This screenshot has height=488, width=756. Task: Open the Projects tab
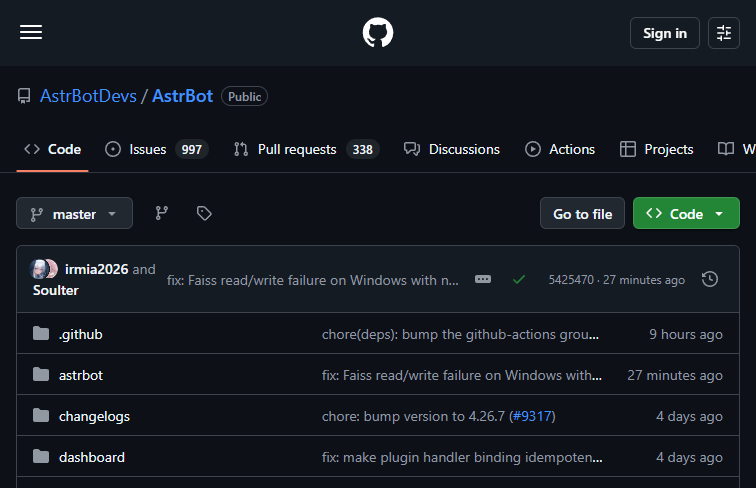click(x=656, y=149)
